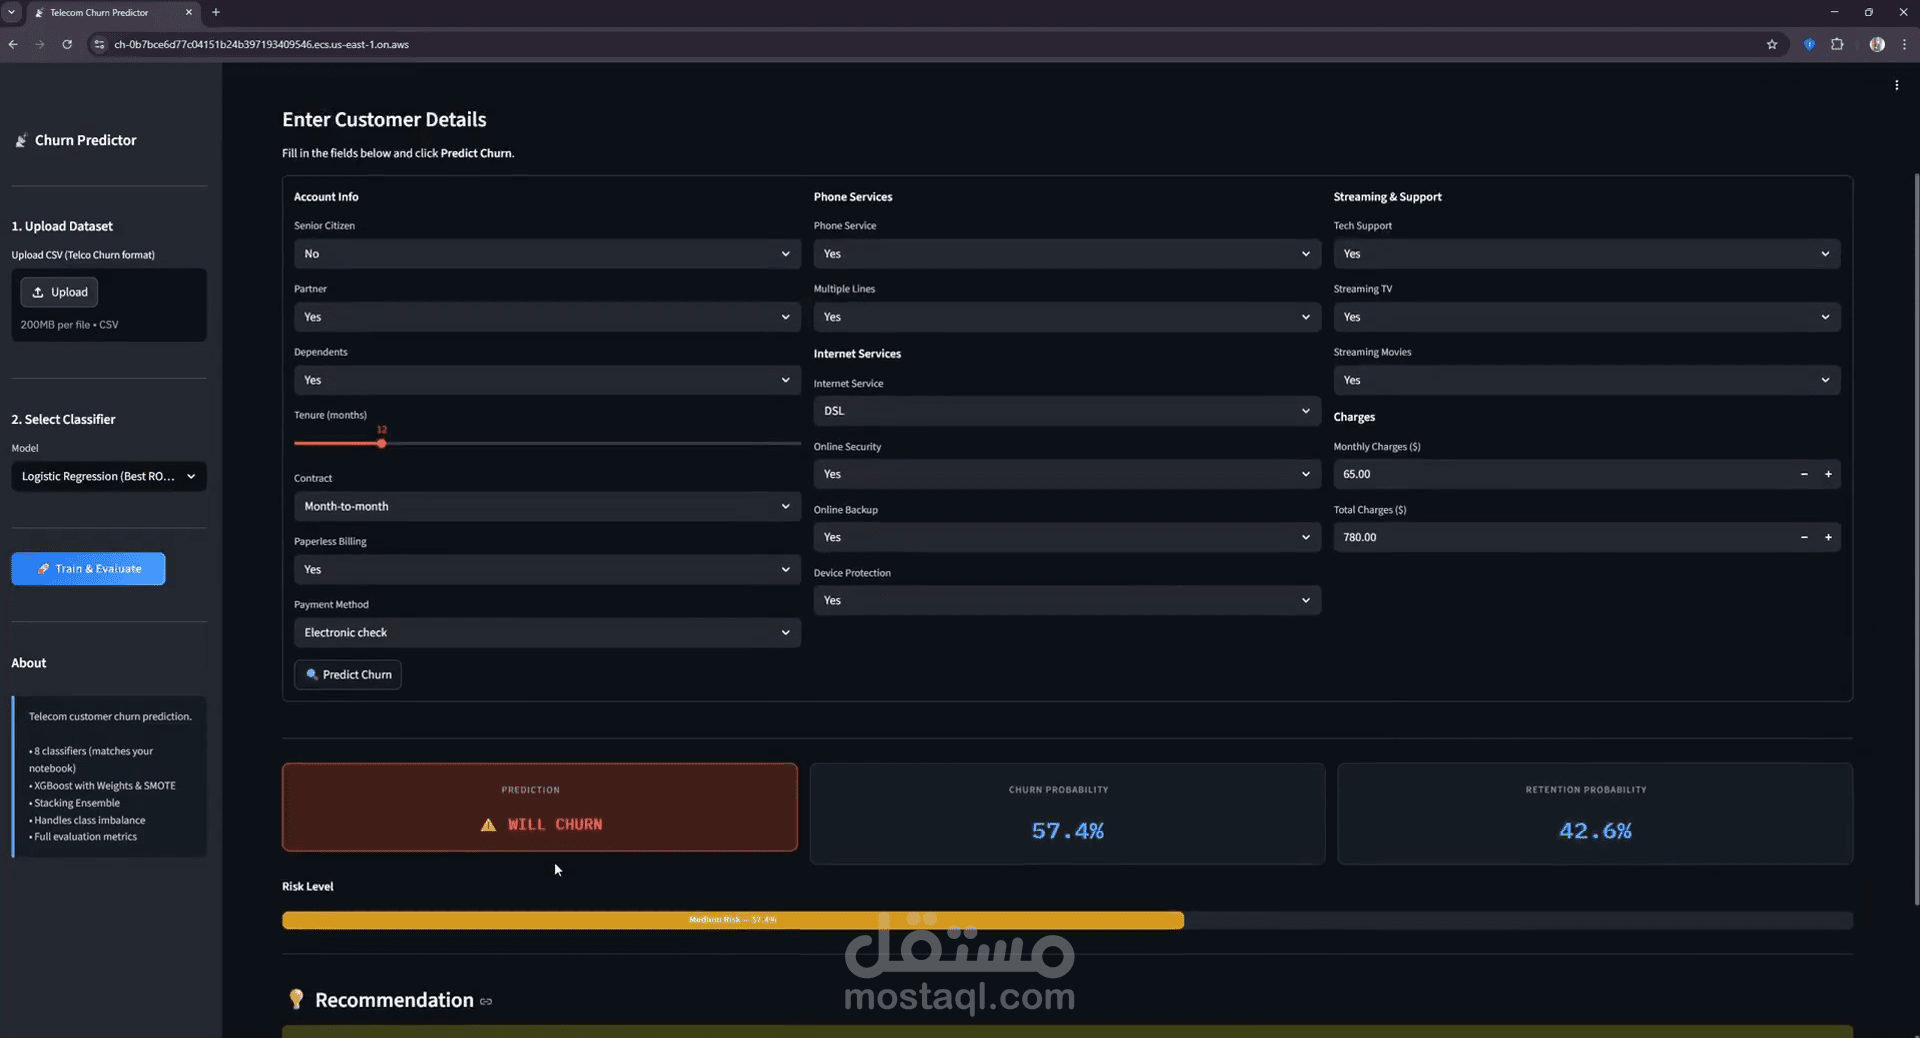1920x1038 pixels.
Task: Close the Telecom Churn Predictor tab
Action: (x=188, y=12)
